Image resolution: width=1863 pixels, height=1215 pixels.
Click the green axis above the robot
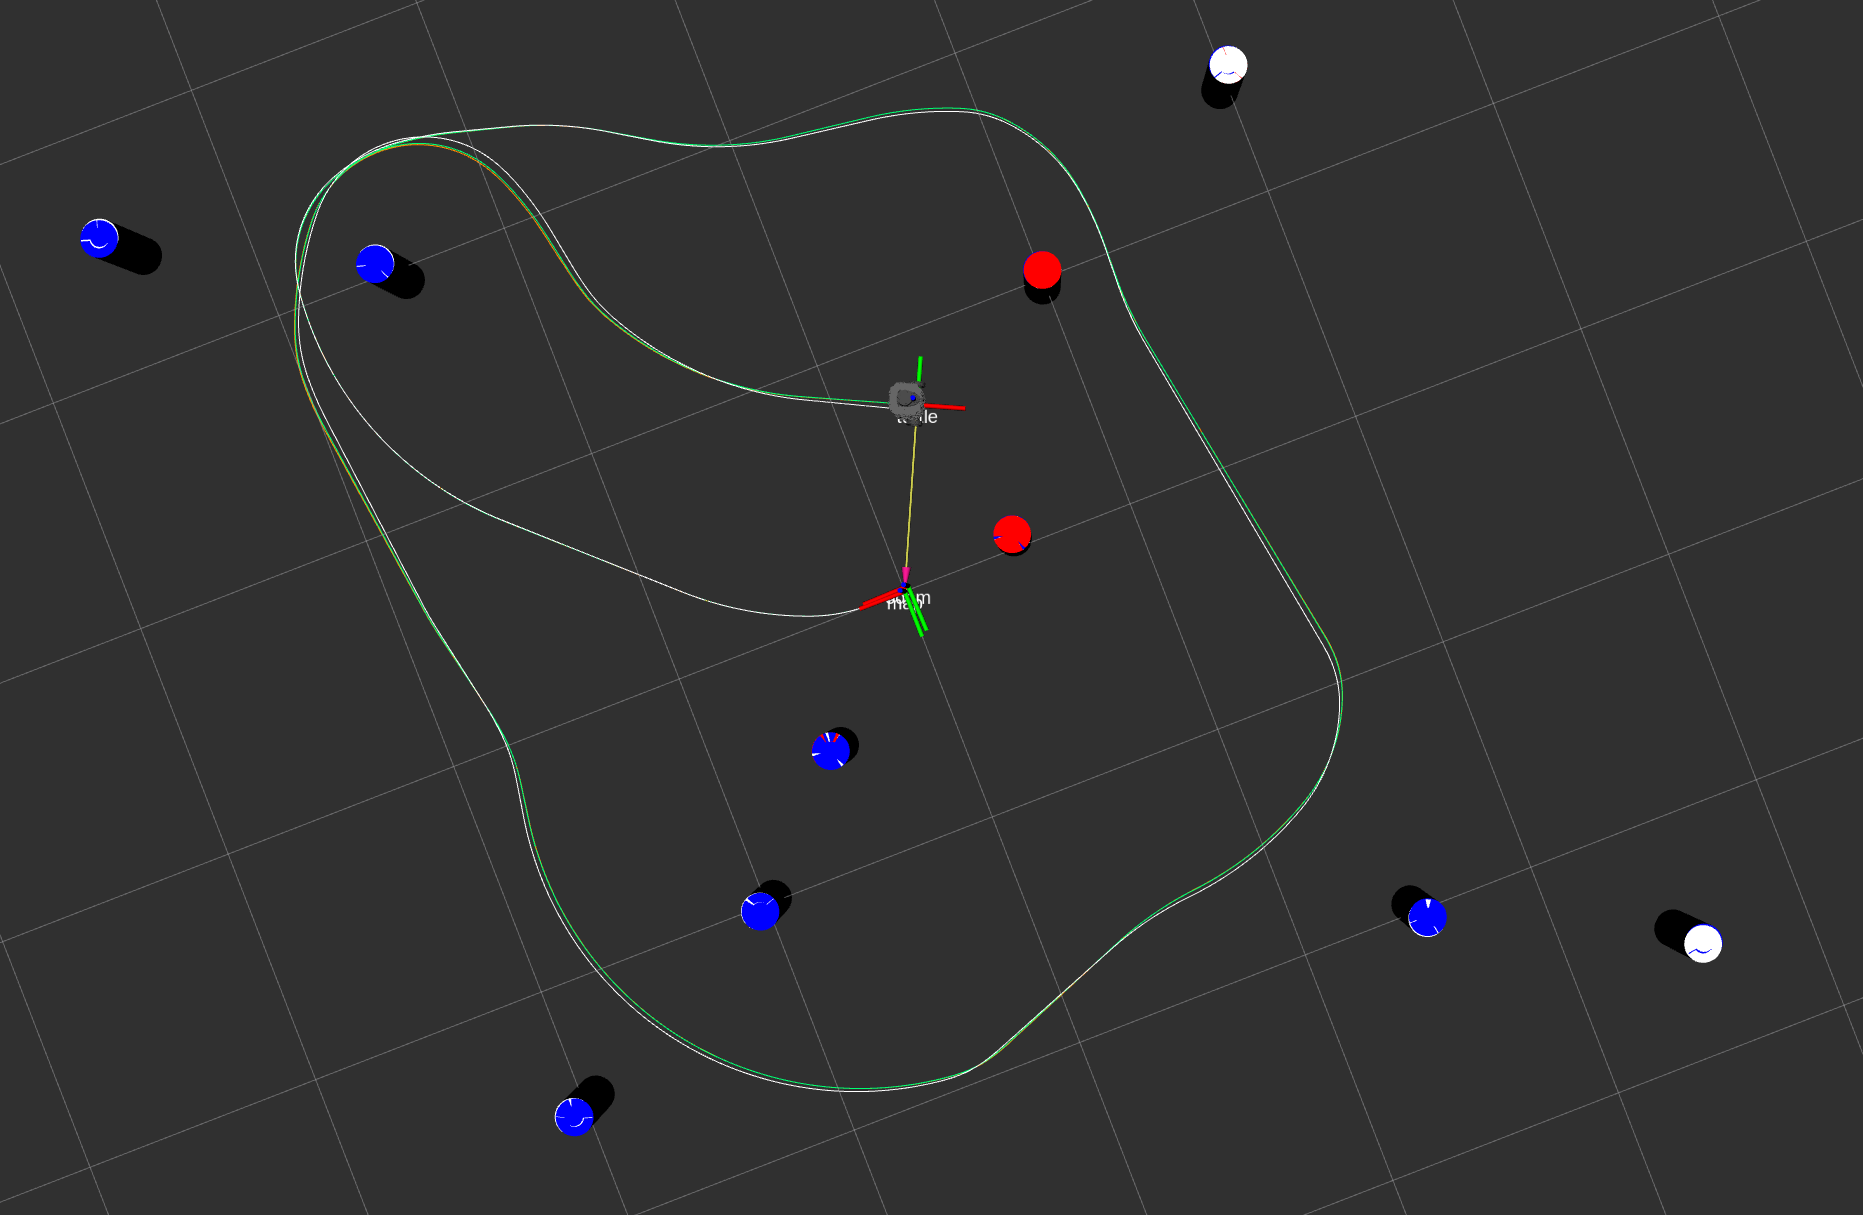tap(920, 368)
